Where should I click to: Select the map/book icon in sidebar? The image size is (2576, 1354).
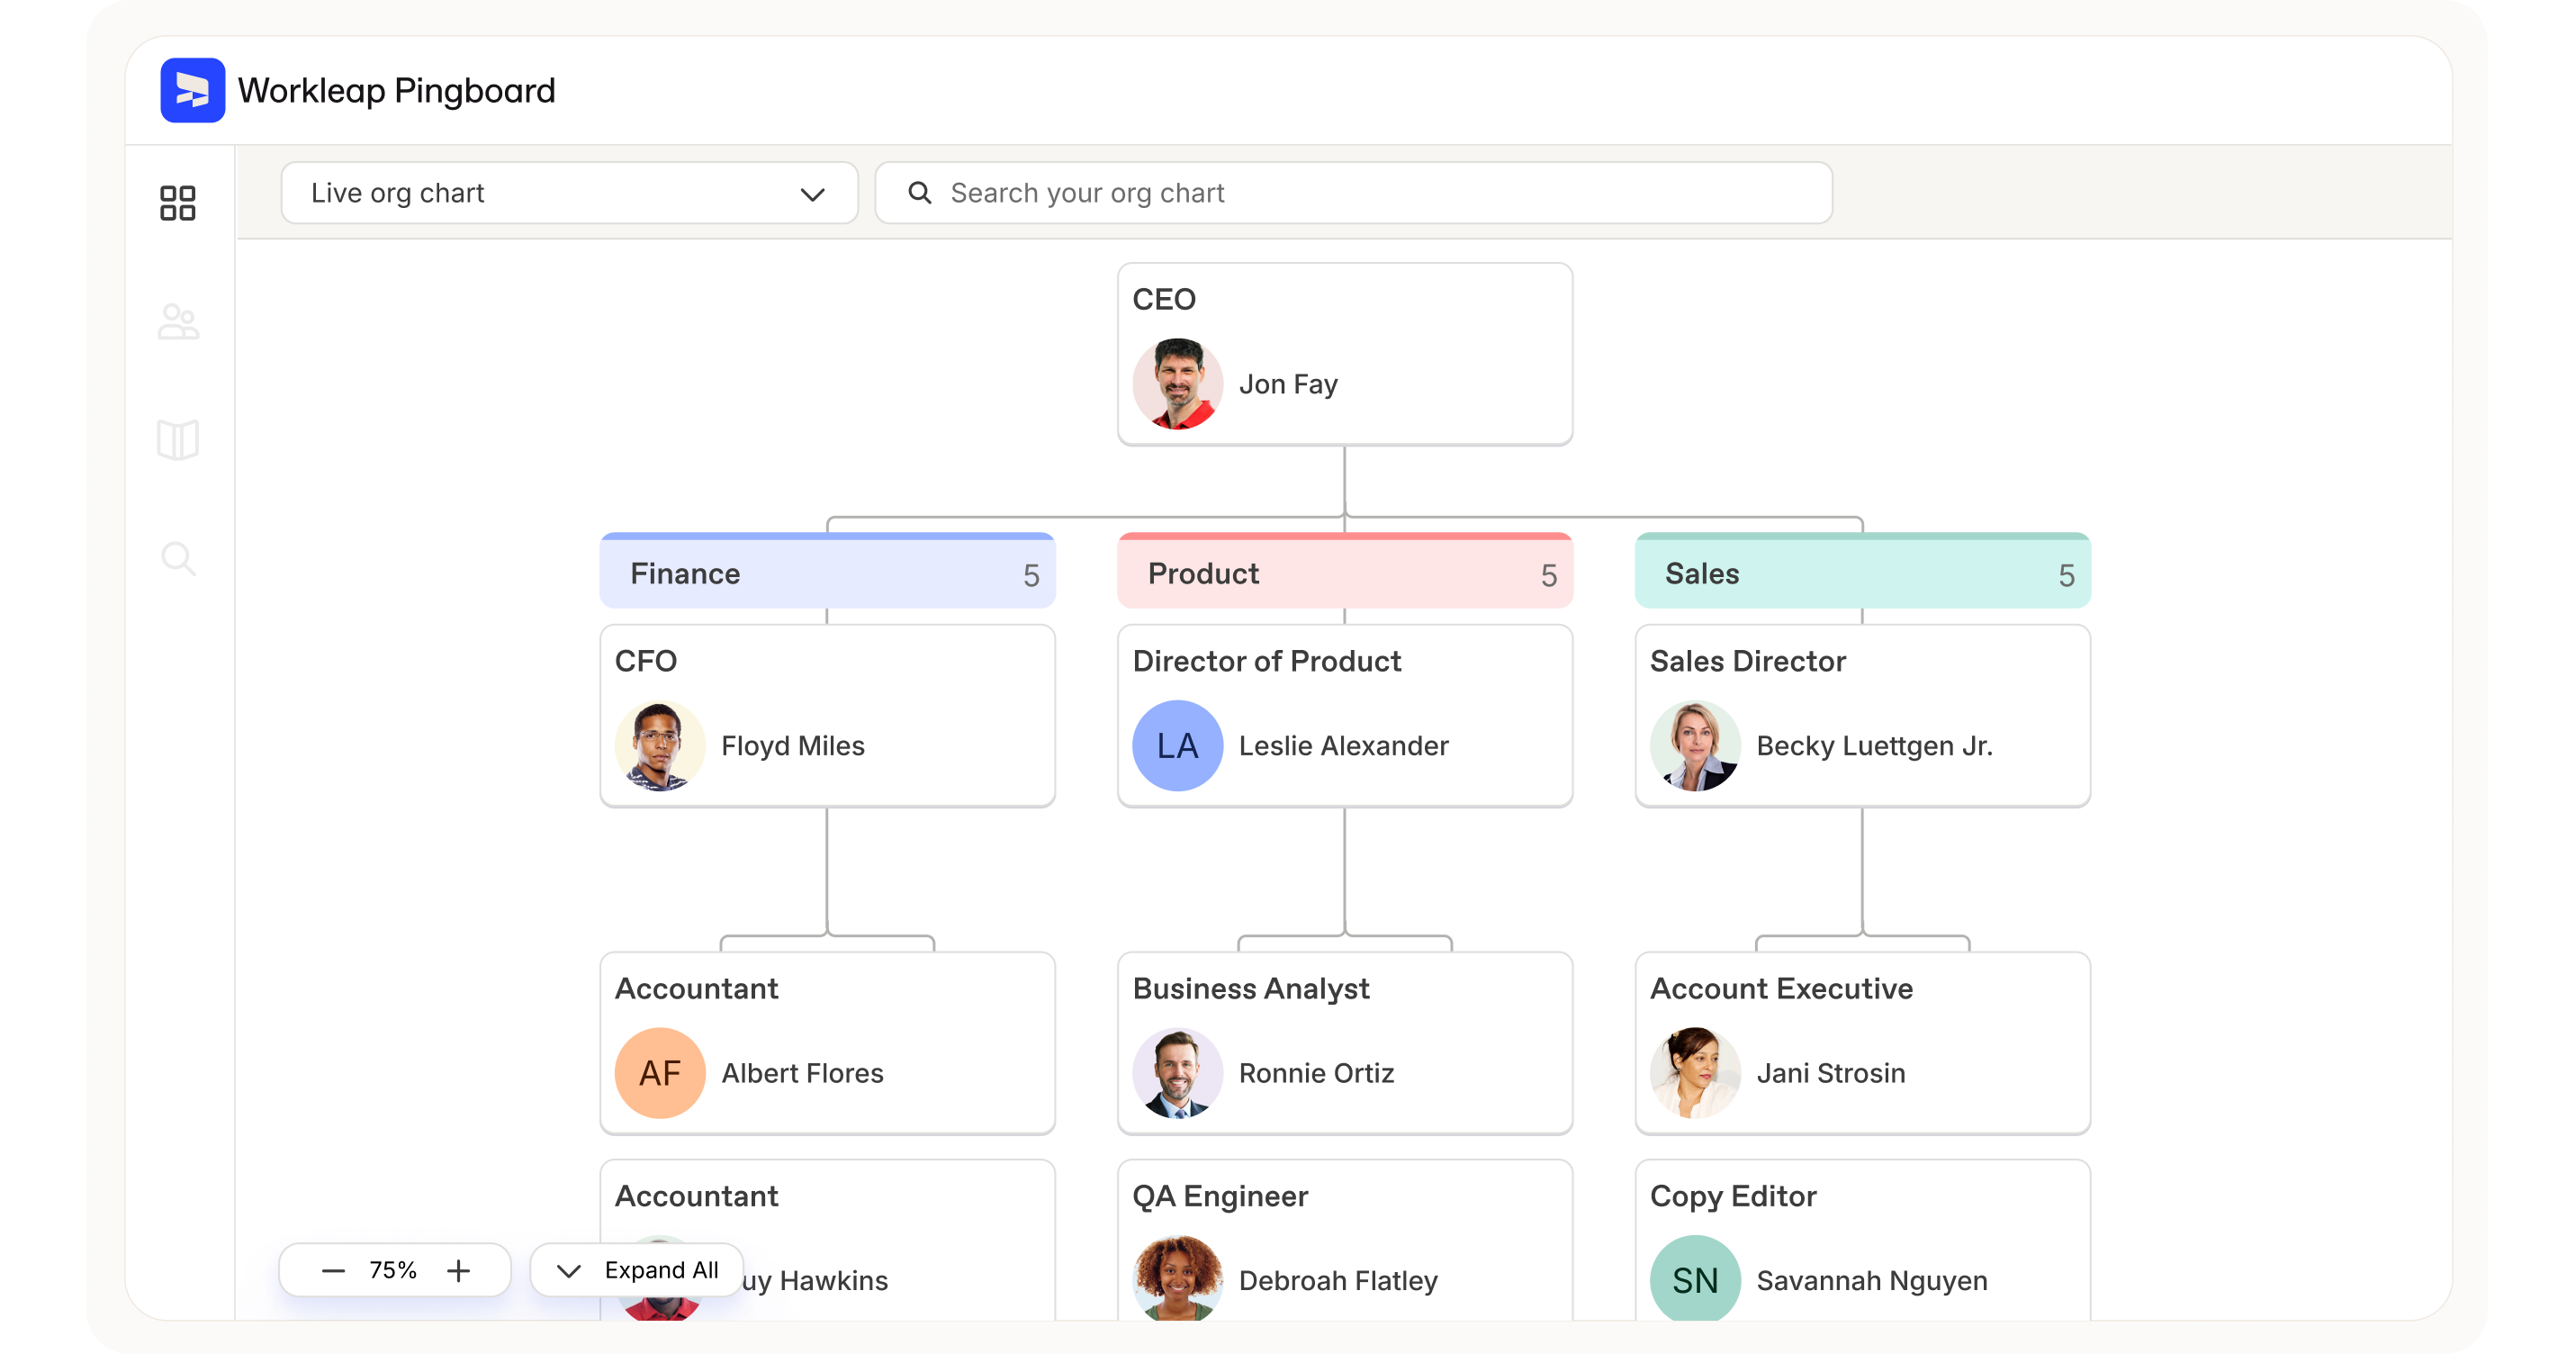178,440
